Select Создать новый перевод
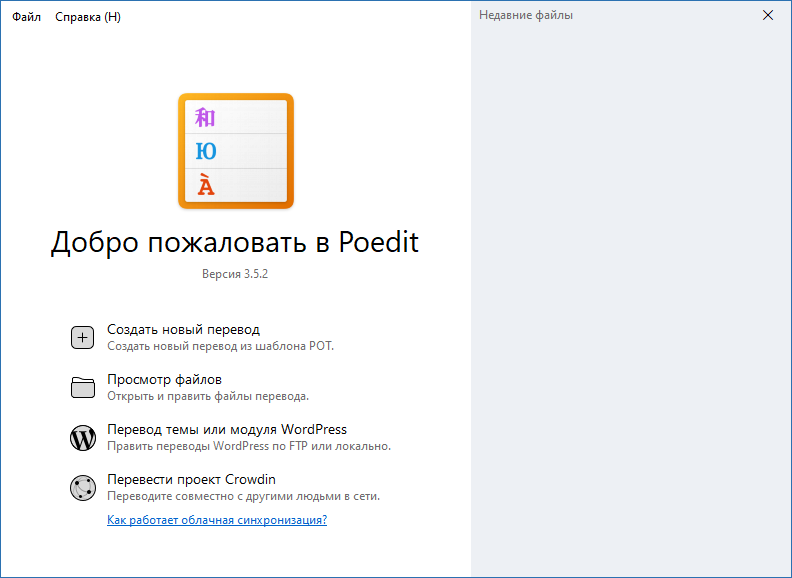 (x=183, y=329)
